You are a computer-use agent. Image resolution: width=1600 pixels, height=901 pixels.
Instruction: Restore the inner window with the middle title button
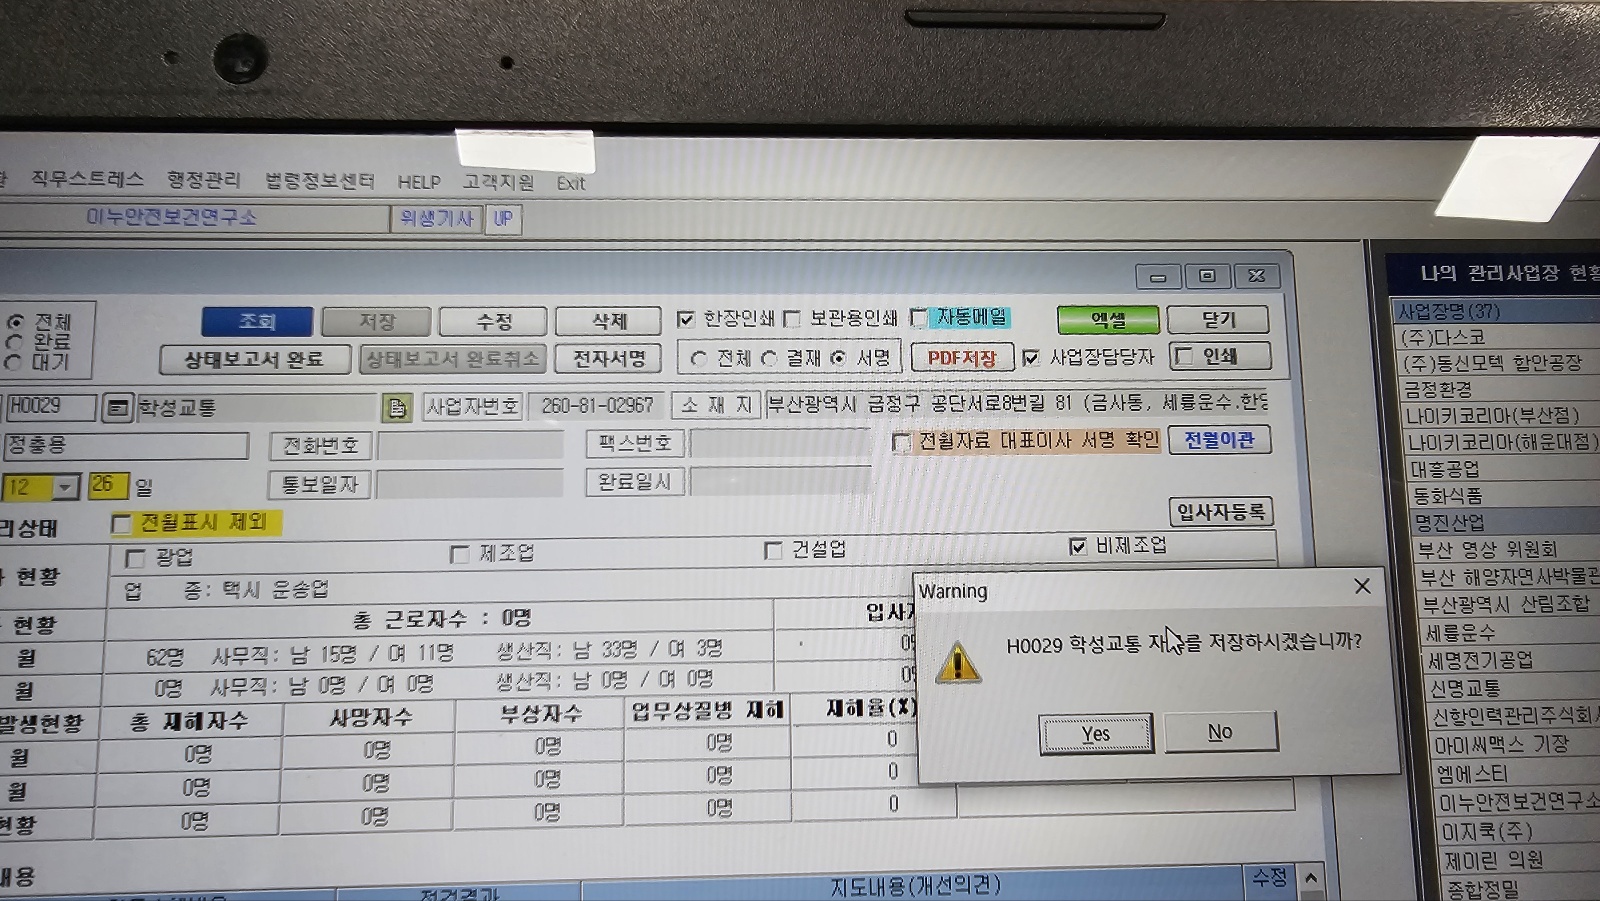click(1207, 276)
